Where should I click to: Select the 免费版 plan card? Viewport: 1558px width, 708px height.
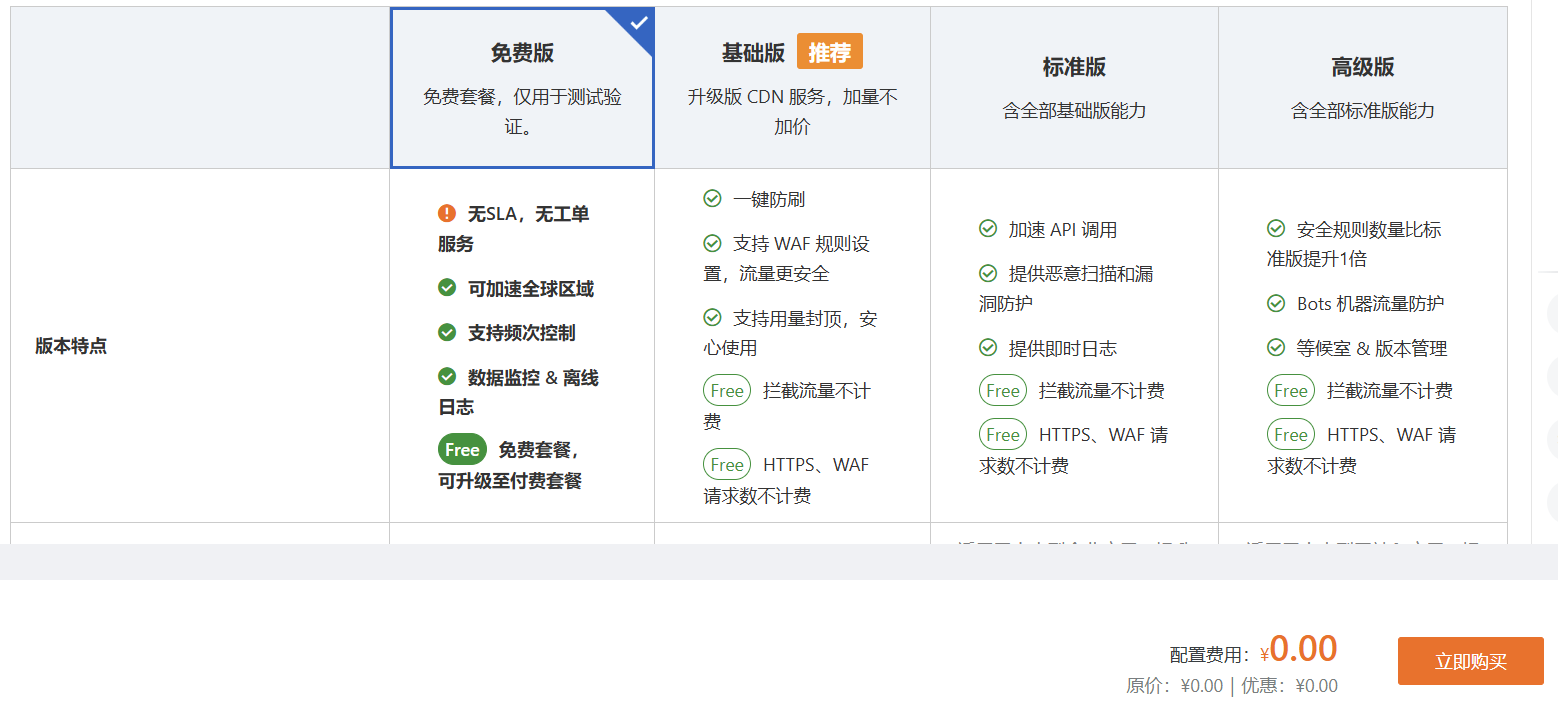pos(521,85)
